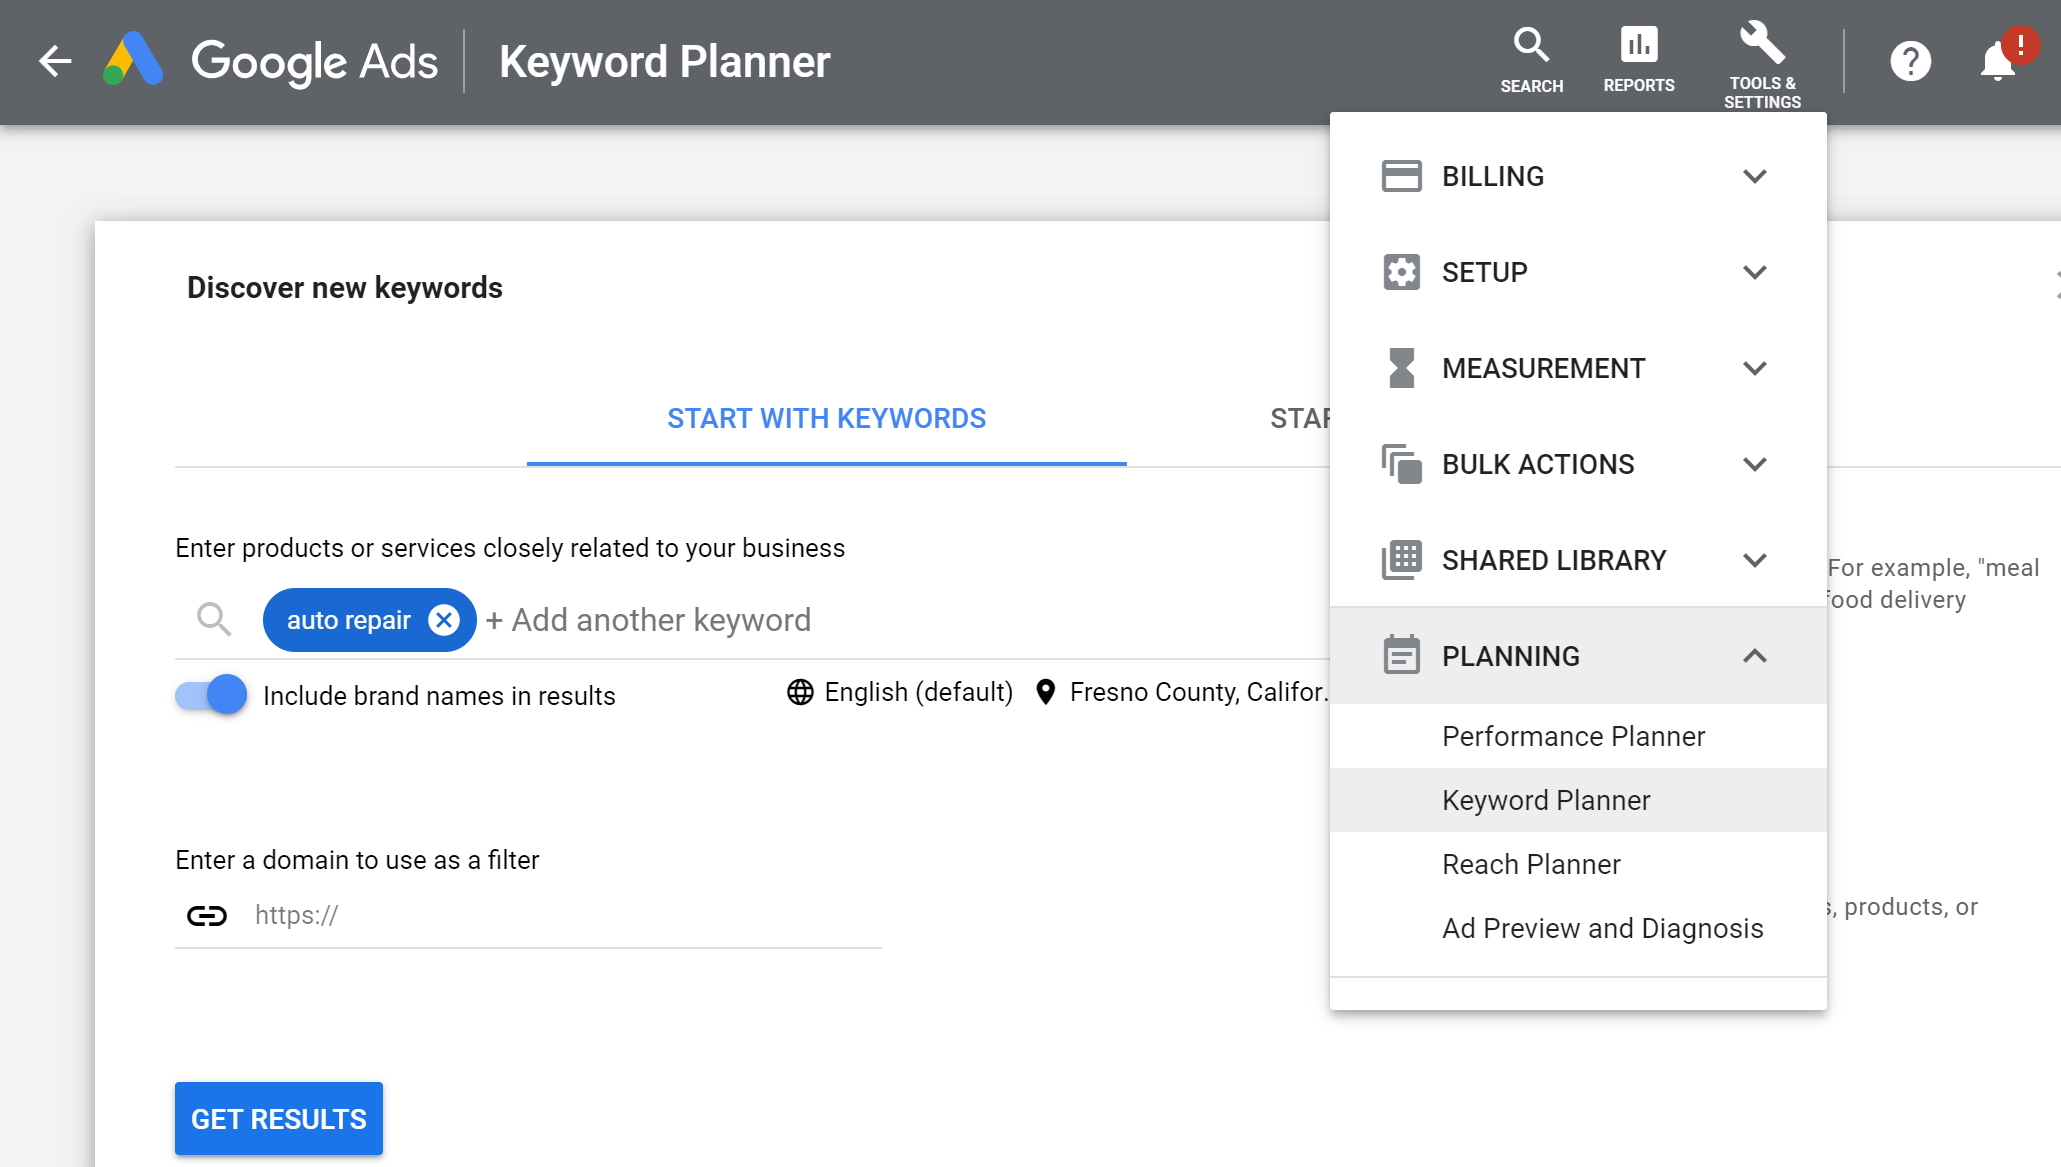Click the GET RESULTS button
Screen dimensions: 2061x1167
279,1117
